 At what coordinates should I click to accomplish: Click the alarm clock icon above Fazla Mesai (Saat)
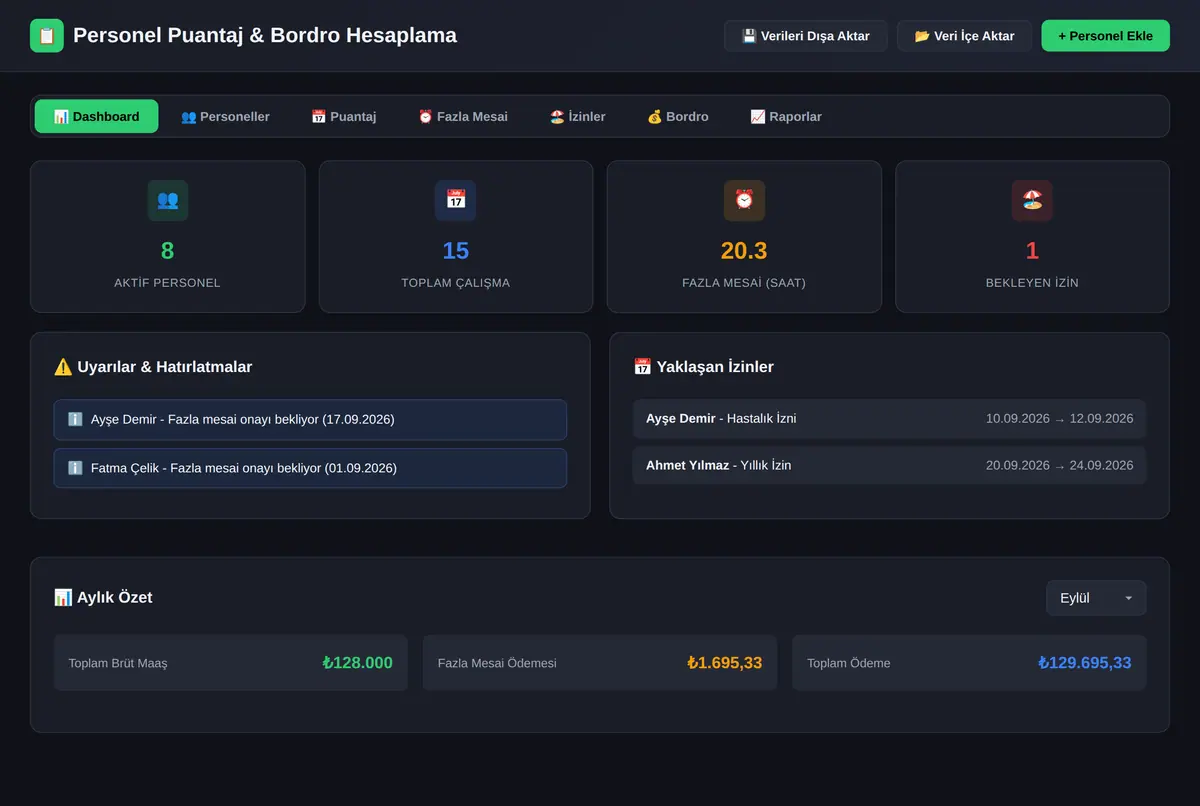pyautogui.click(x=744, y=200)
